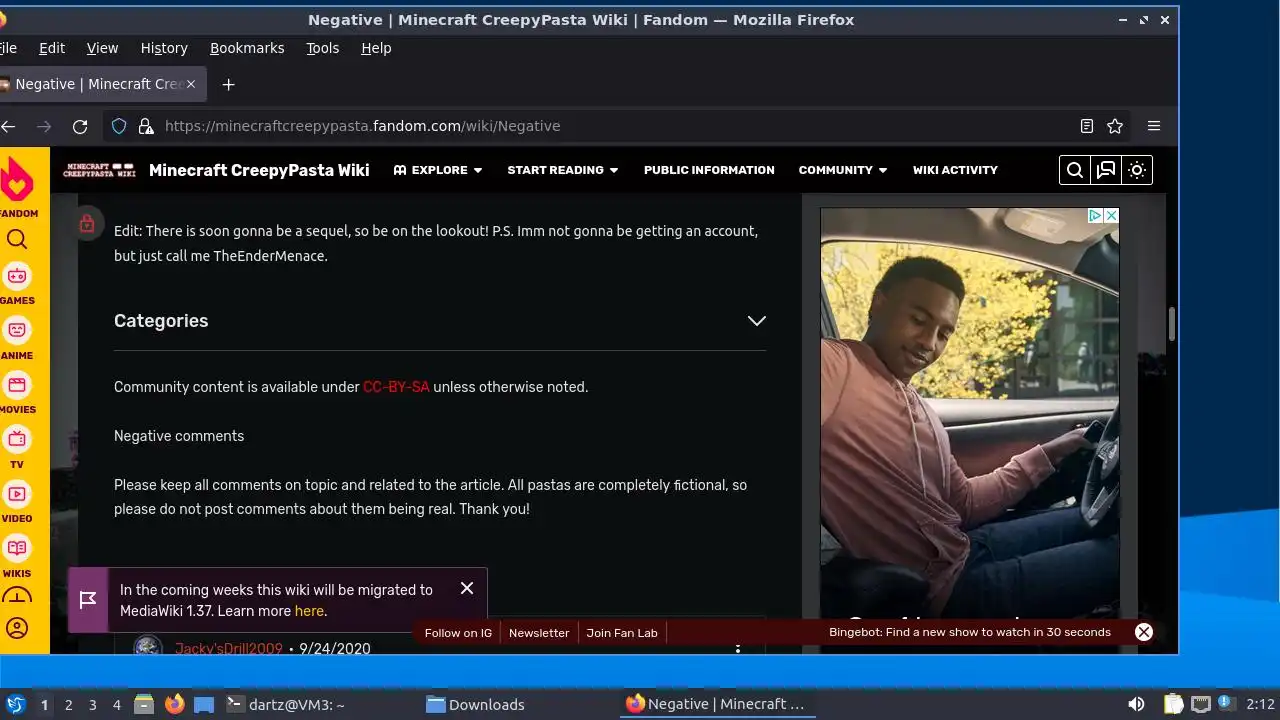The height and width of the screenshot is (720, 1280).
Task: Click the wiki header search icon
Action: pyautogui.click(x=1075, y=170)
